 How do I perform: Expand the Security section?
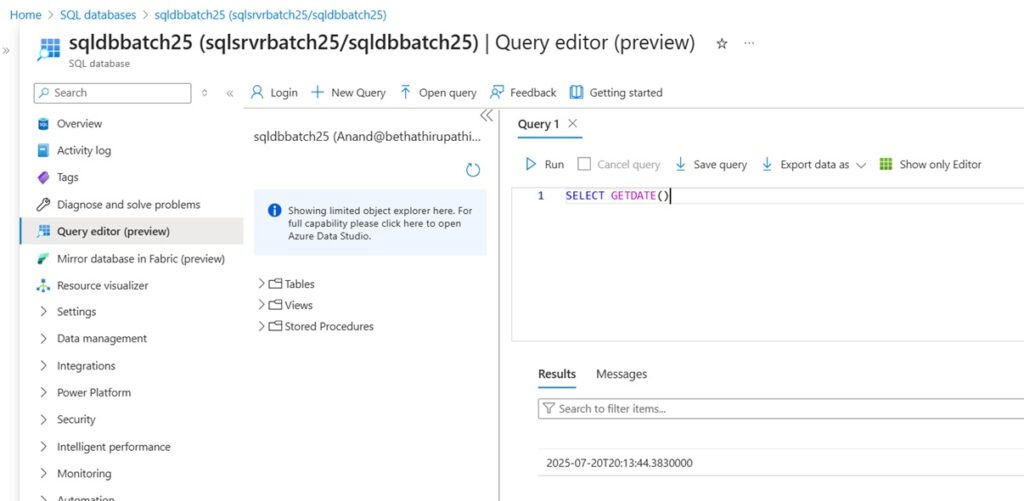(44, 419)
